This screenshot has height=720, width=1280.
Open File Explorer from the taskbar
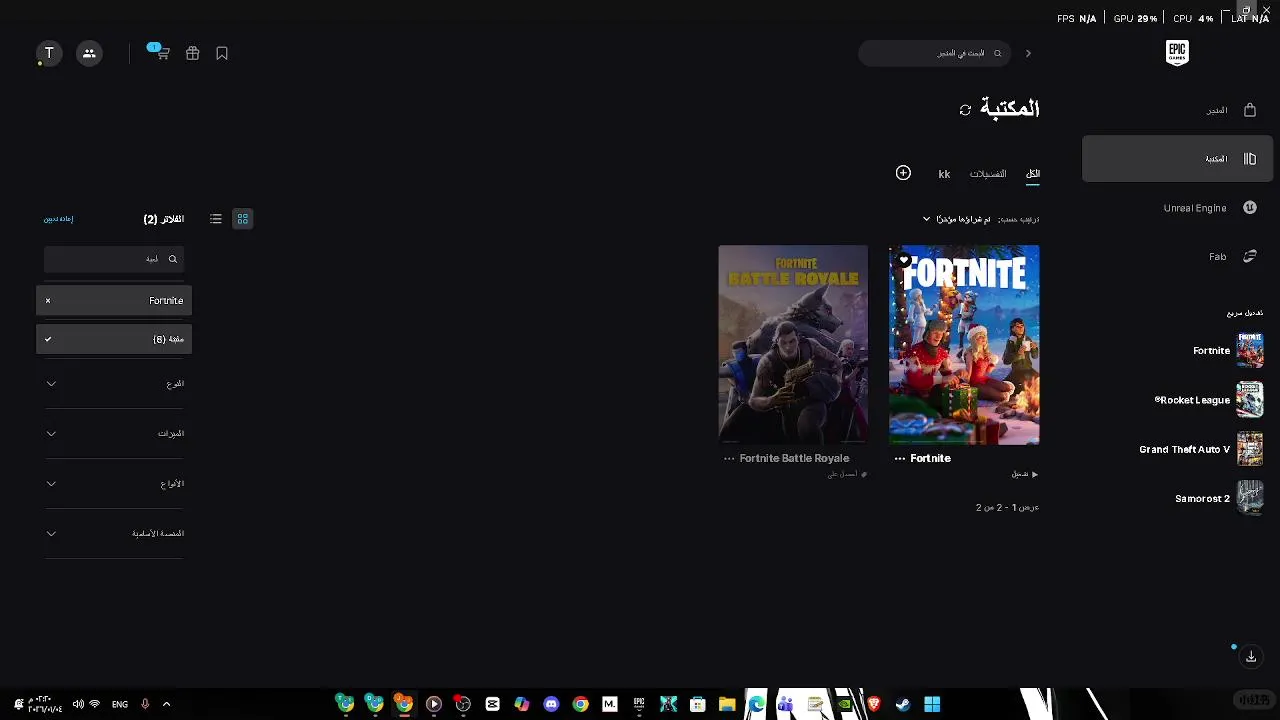click(x=727, y=704)
